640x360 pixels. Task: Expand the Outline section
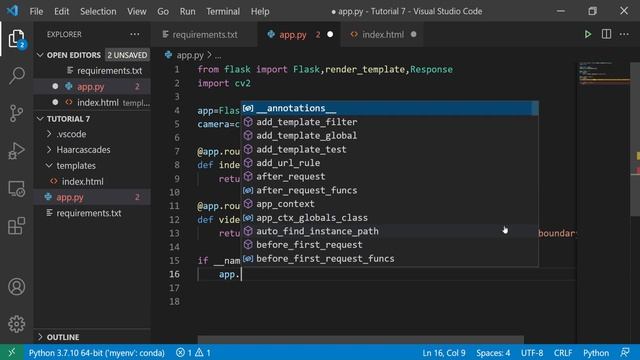point(92,337)
